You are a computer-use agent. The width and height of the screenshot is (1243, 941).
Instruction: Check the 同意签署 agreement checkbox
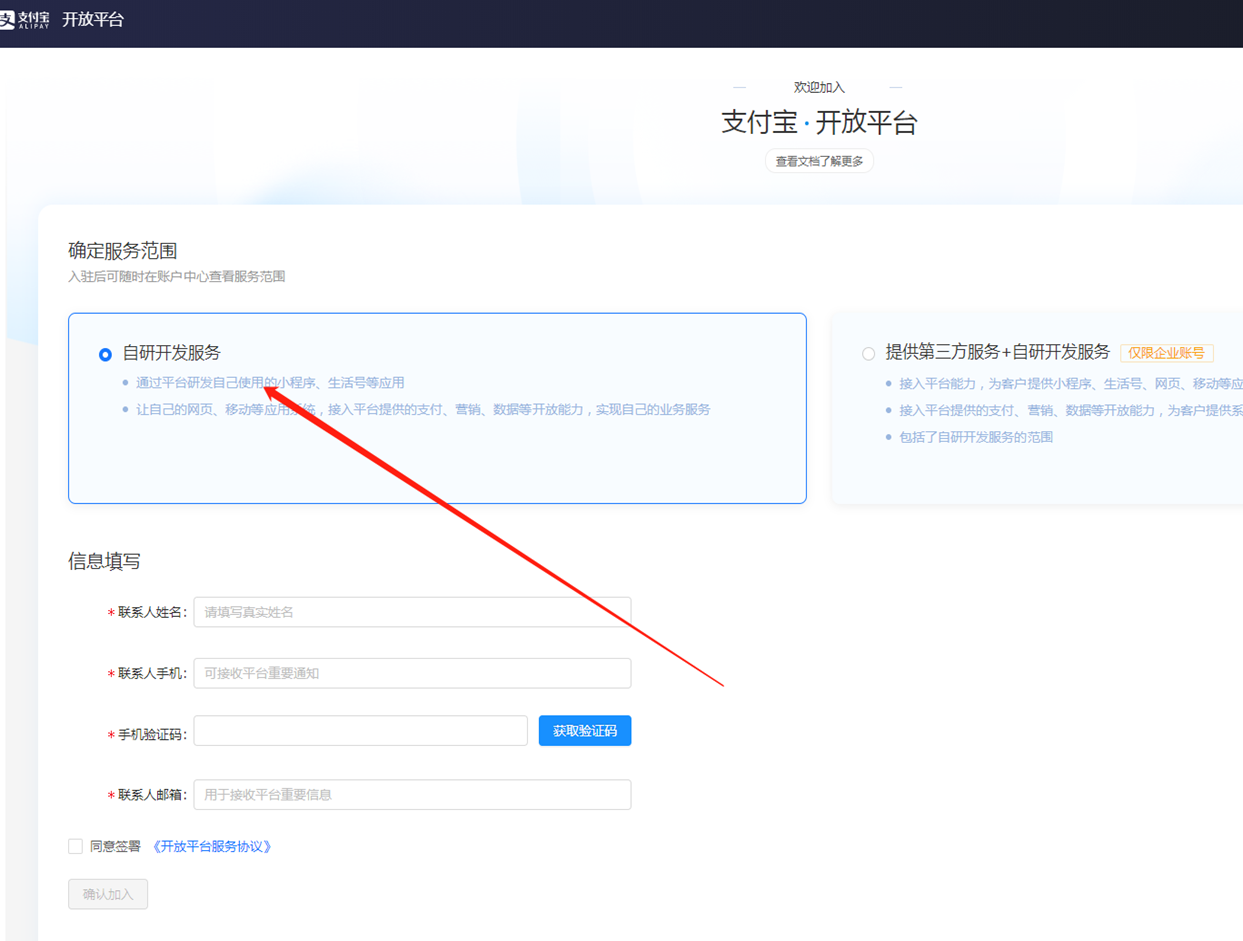click(75, 846)
